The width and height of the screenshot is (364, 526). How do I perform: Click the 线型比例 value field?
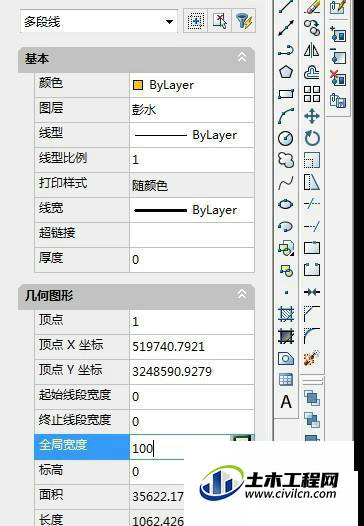tap(192, 160)
